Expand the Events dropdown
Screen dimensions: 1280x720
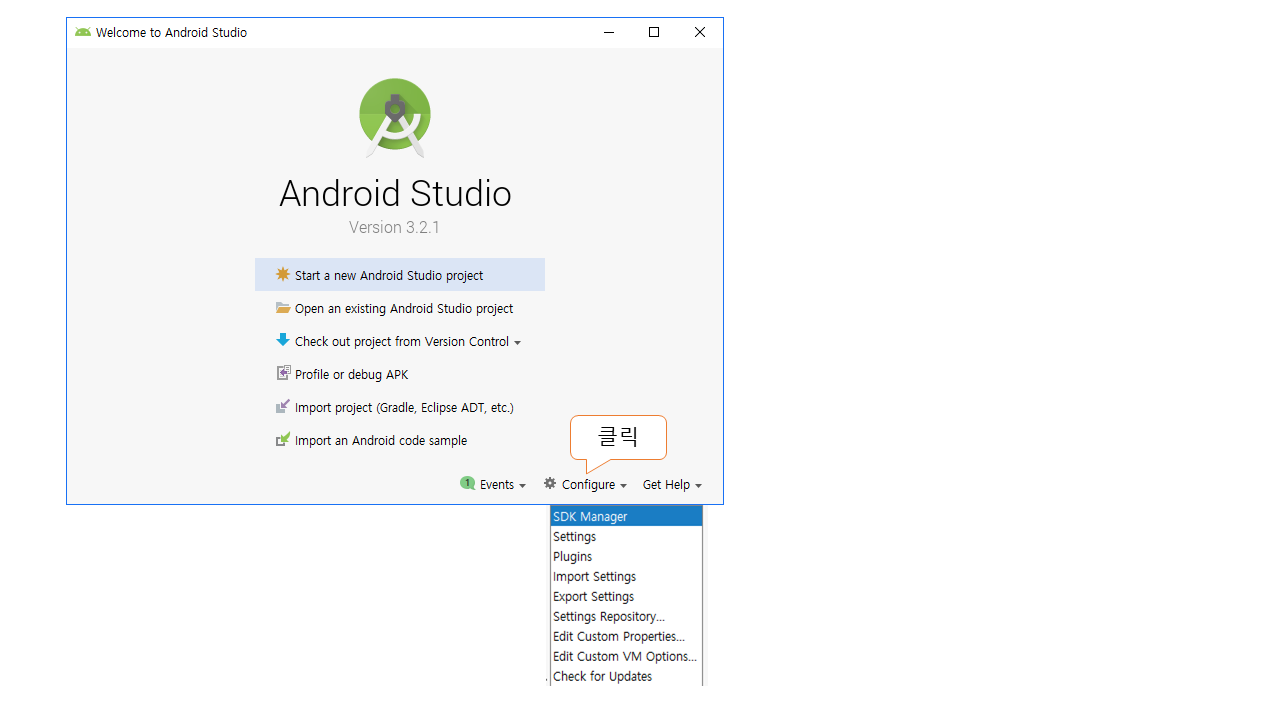(502, 485)
